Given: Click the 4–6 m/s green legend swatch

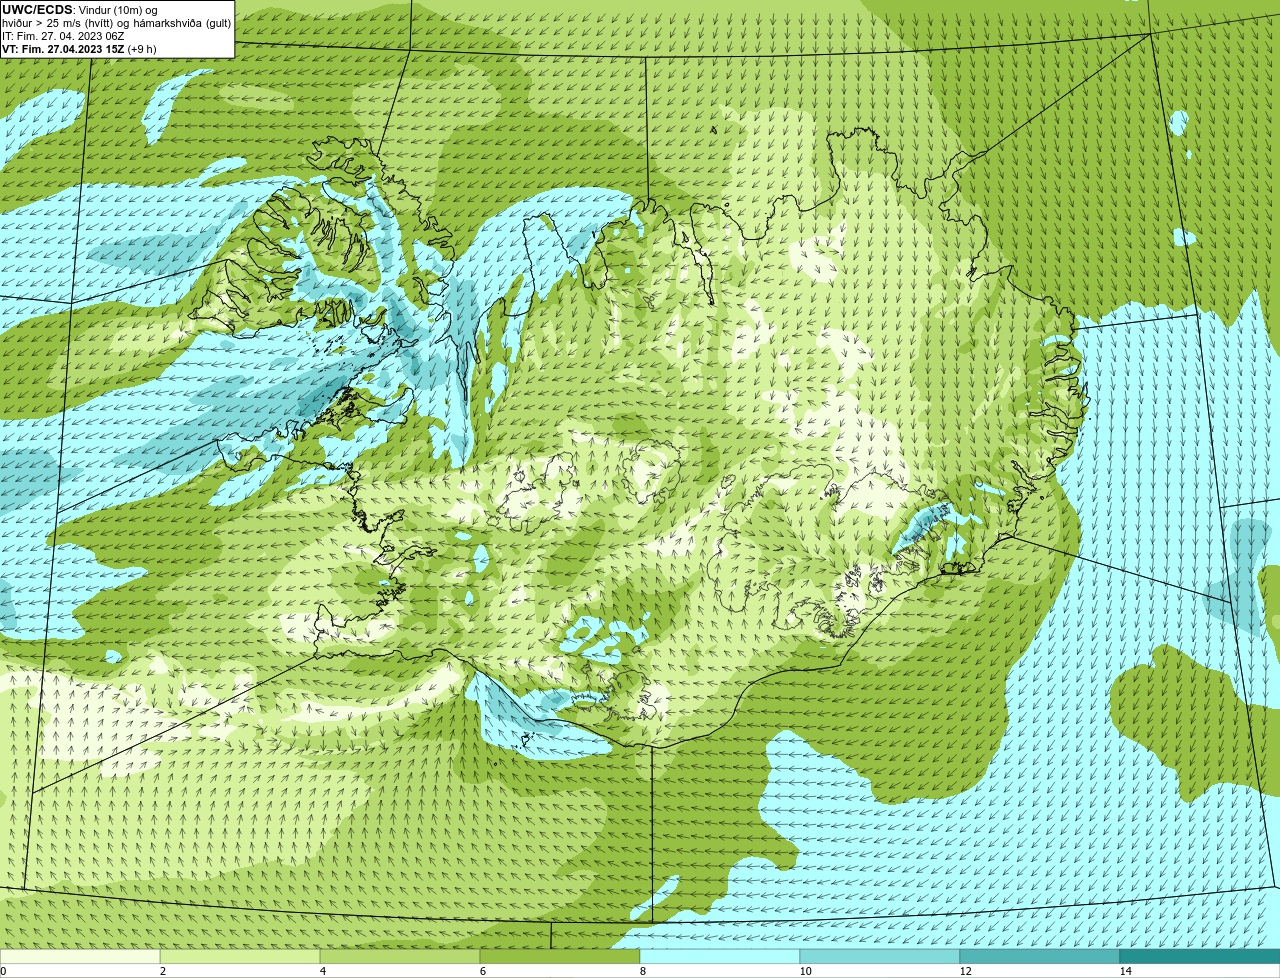Looking at the screenshot, I should point(400,957).
